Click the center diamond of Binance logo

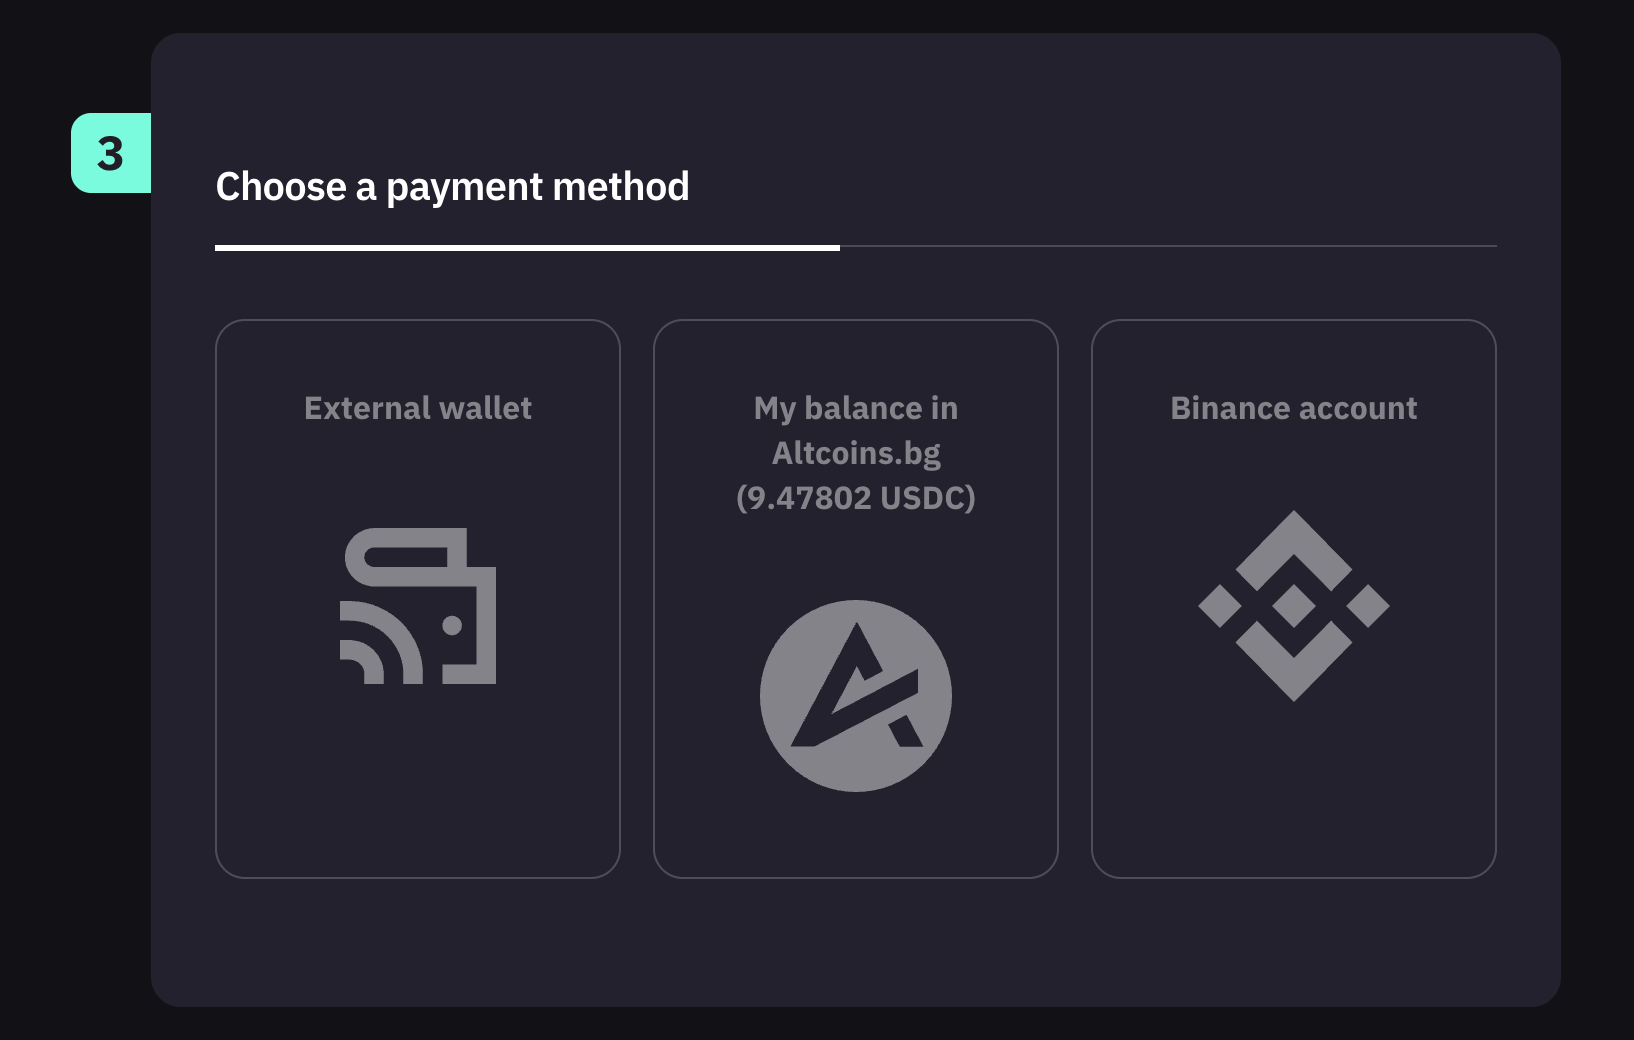point(1294,605)
